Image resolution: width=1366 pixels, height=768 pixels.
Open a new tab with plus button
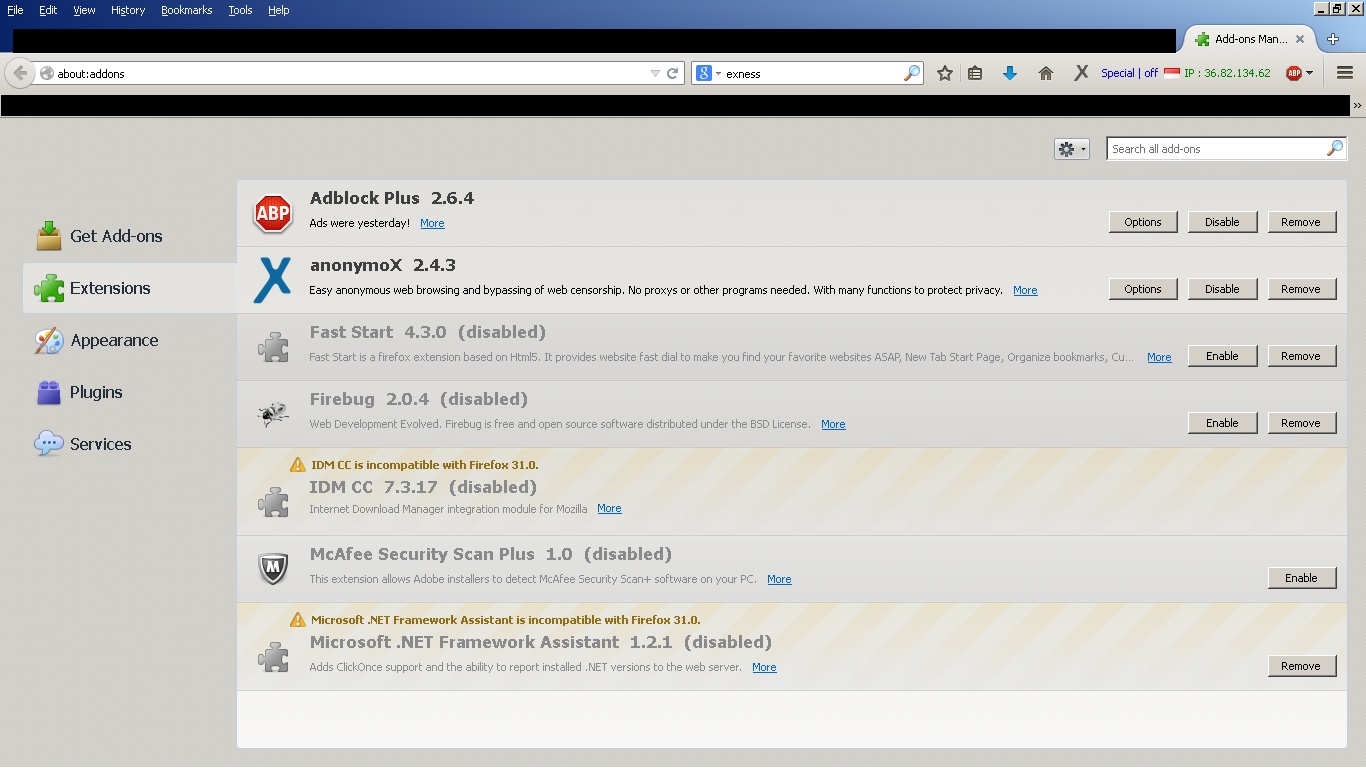point(1333,39)
